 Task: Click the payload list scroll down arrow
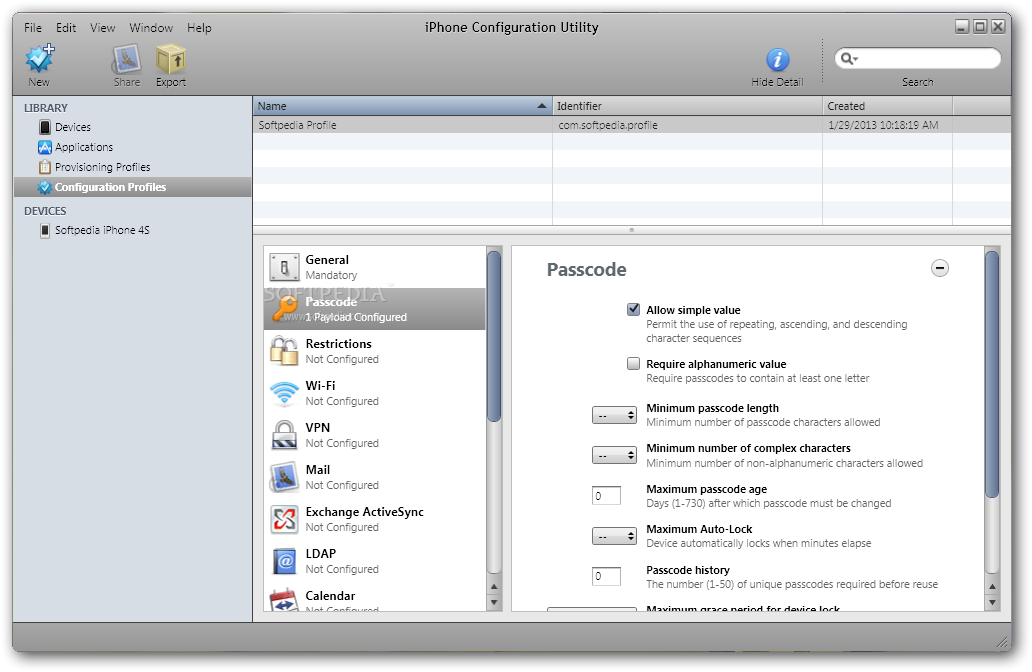tap(494, 602)
